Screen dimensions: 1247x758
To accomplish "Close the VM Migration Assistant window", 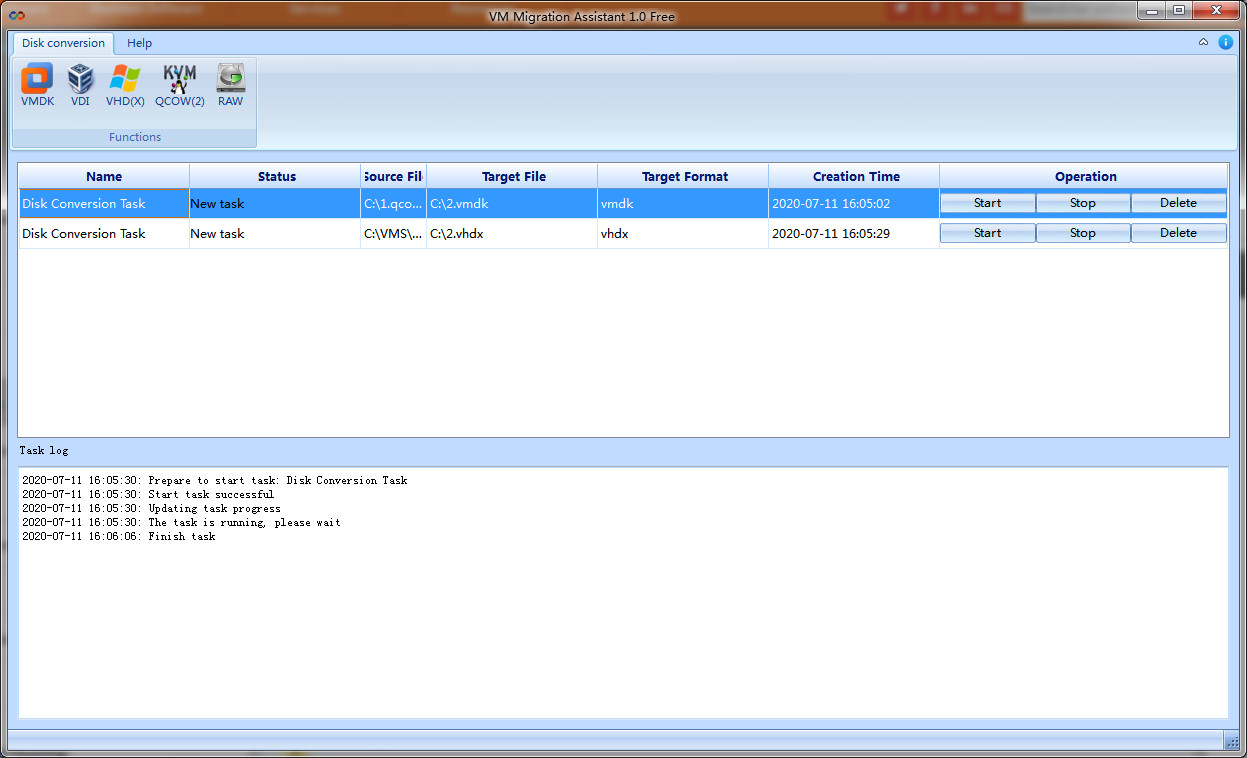I will tap(1216, 10).
